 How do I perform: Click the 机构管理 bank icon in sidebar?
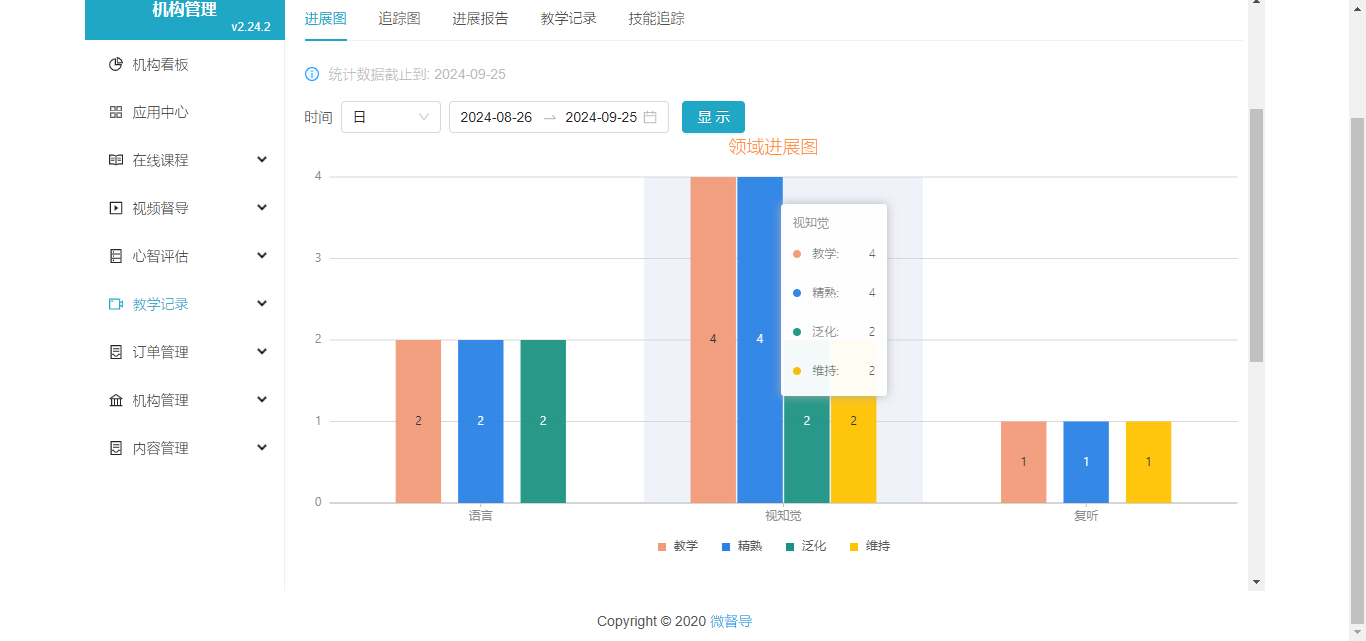(x=115, y=401)
